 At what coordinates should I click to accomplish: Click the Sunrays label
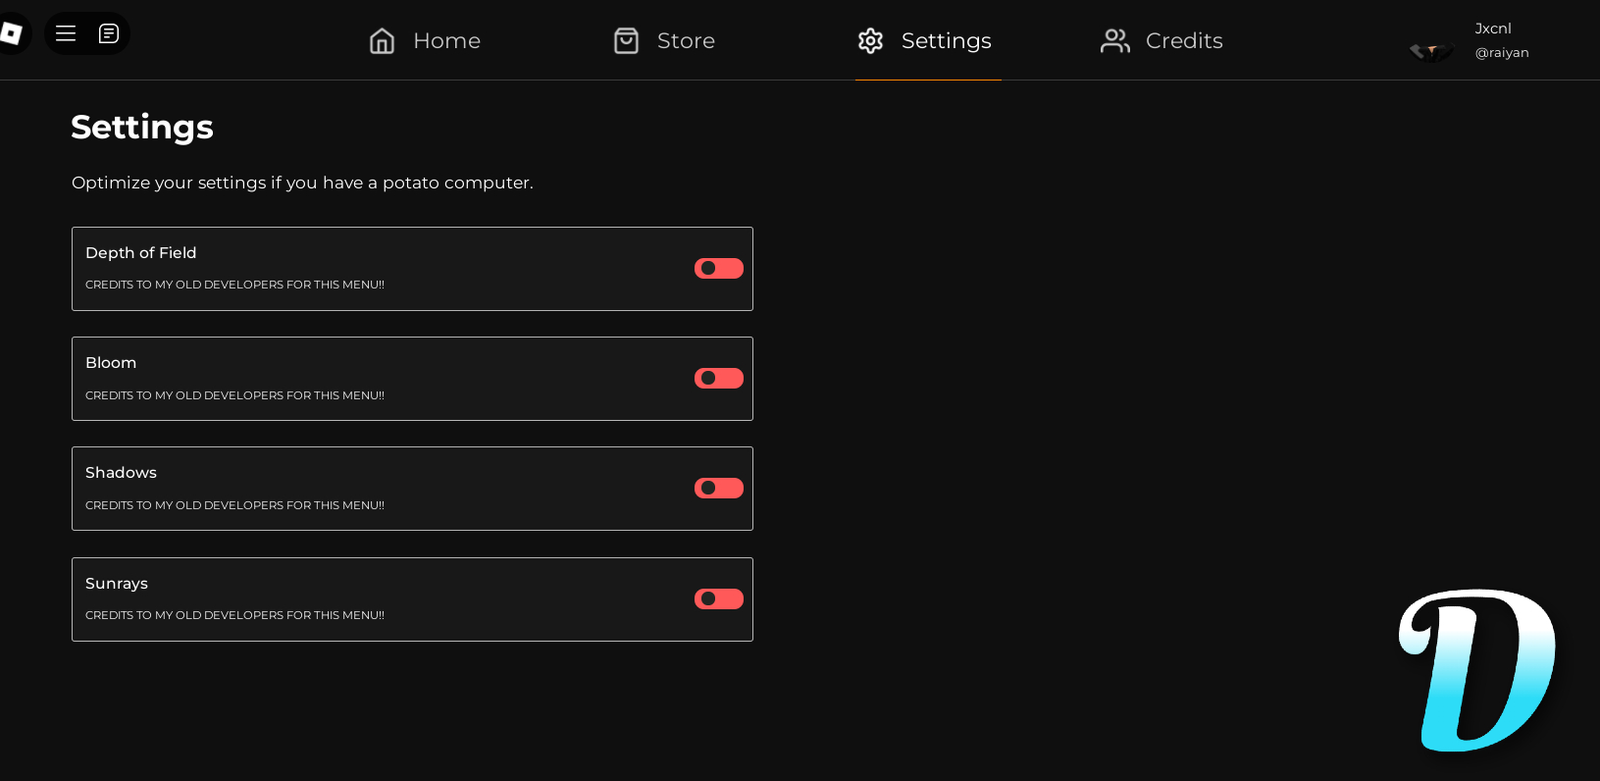pyautogui.click(x=116, y=583)
